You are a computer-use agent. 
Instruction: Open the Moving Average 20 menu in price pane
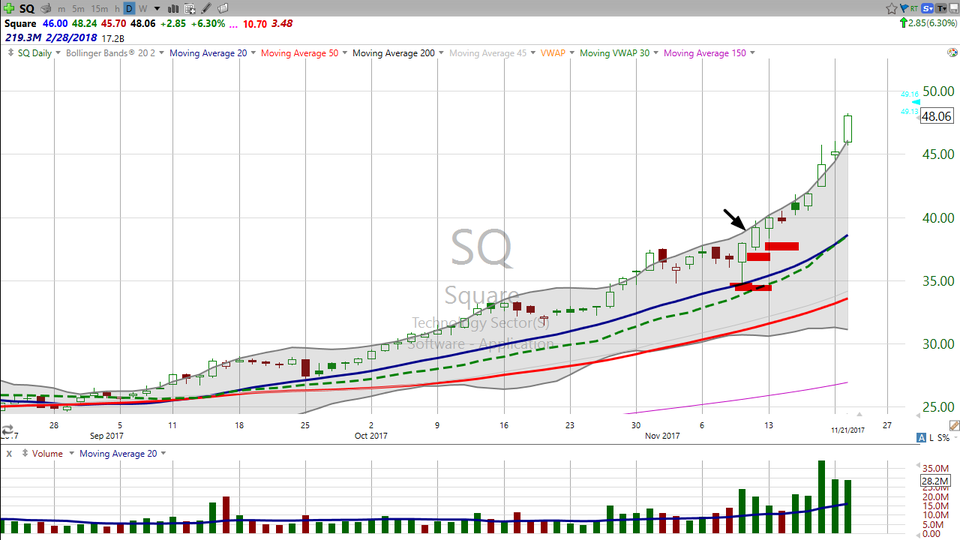click(x=212, y=53)
